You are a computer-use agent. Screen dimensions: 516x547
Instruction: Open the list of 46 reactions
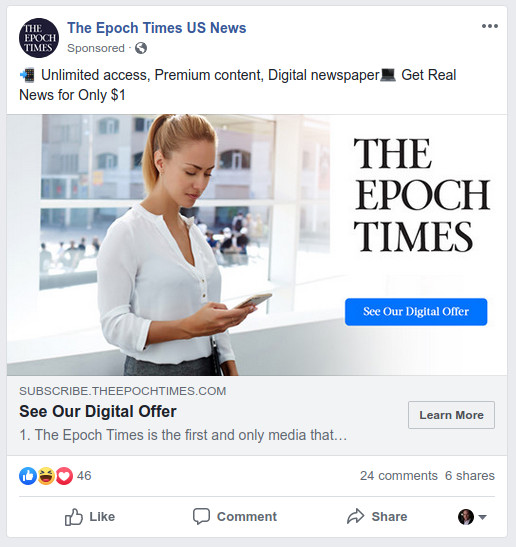click(x=84, y=476)
